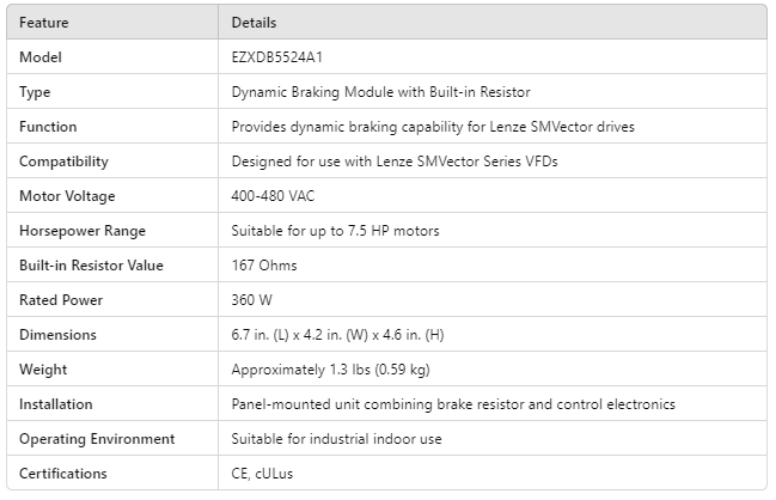Click the Installation row's panel-mounted description
The height and width of the screenshot is (500, 776).
pyautogui.click(x=453, y=404)
